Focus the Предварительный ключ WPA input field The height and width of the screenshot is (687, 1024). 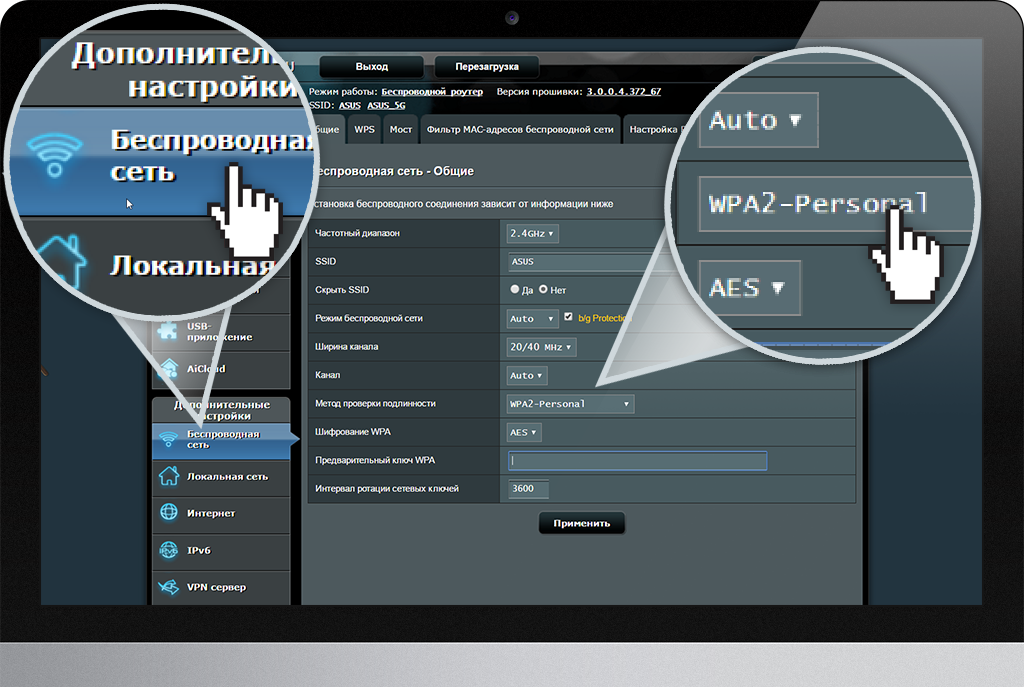[x=638, y=461]
